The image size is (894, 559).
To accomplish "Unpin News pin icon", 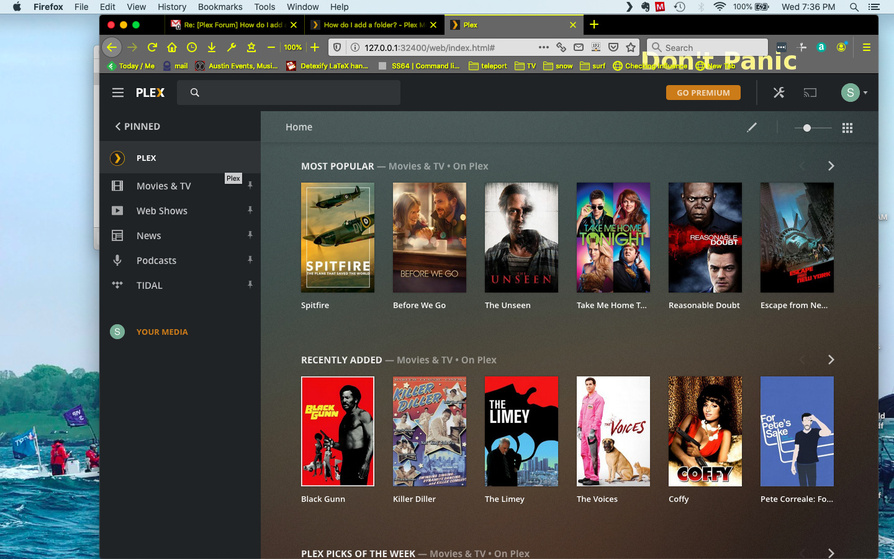I will point(250,234).
